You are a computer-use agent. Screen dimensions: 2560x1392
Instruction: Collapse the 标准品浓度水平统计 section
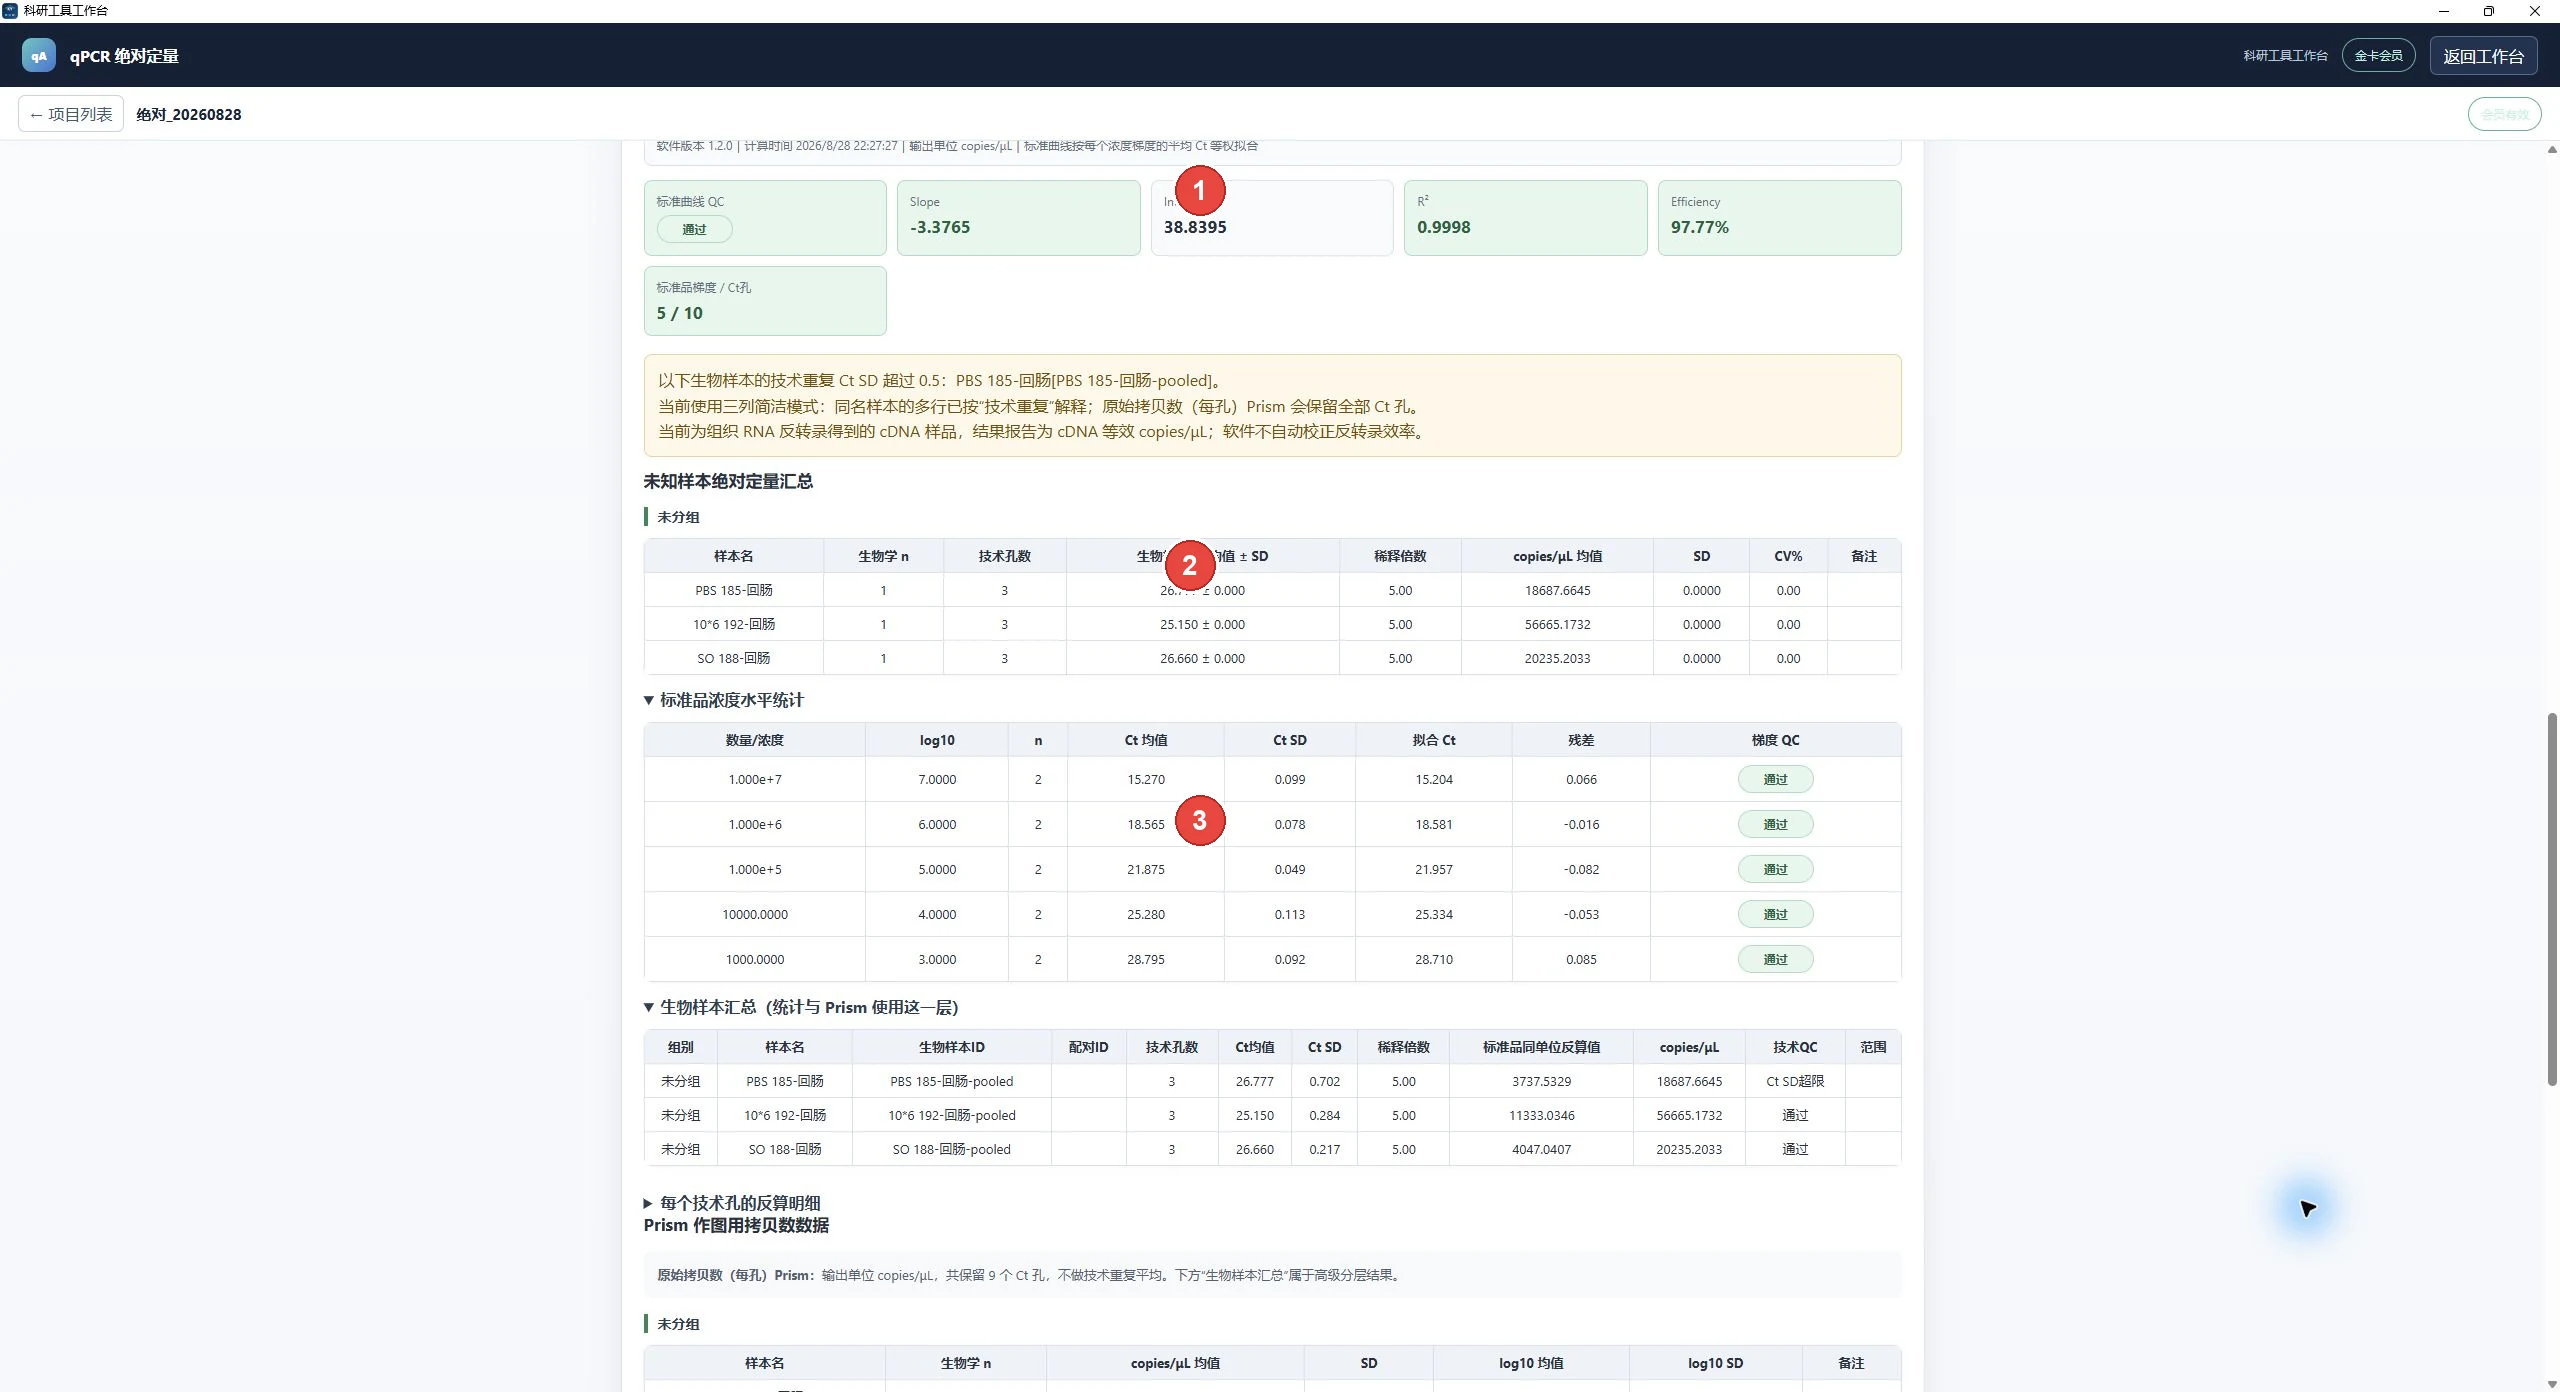click(723, 700)
